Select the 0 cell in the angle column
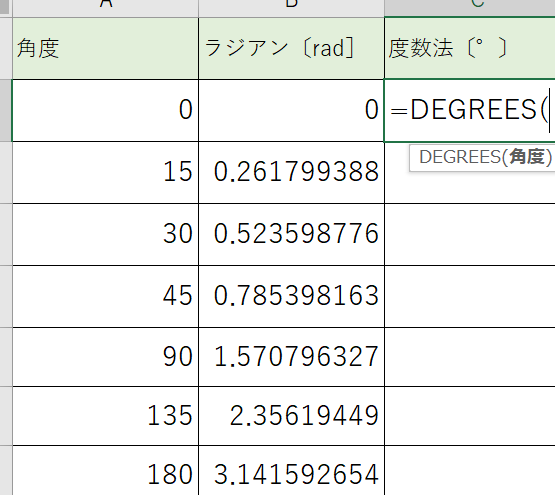The width and height of the screenshot is (555, 495). point(105,110)
